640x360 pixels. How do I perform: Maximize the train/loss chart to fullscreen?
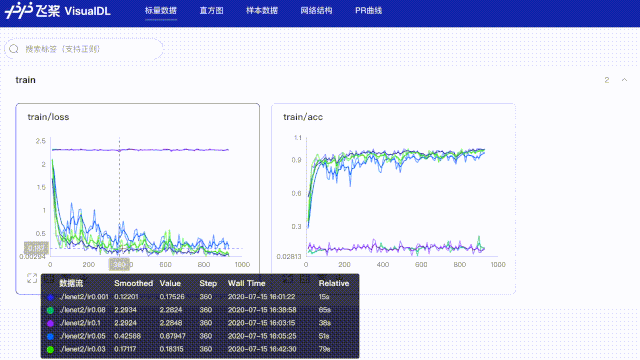pyautogui.click(x=32, y=278)
